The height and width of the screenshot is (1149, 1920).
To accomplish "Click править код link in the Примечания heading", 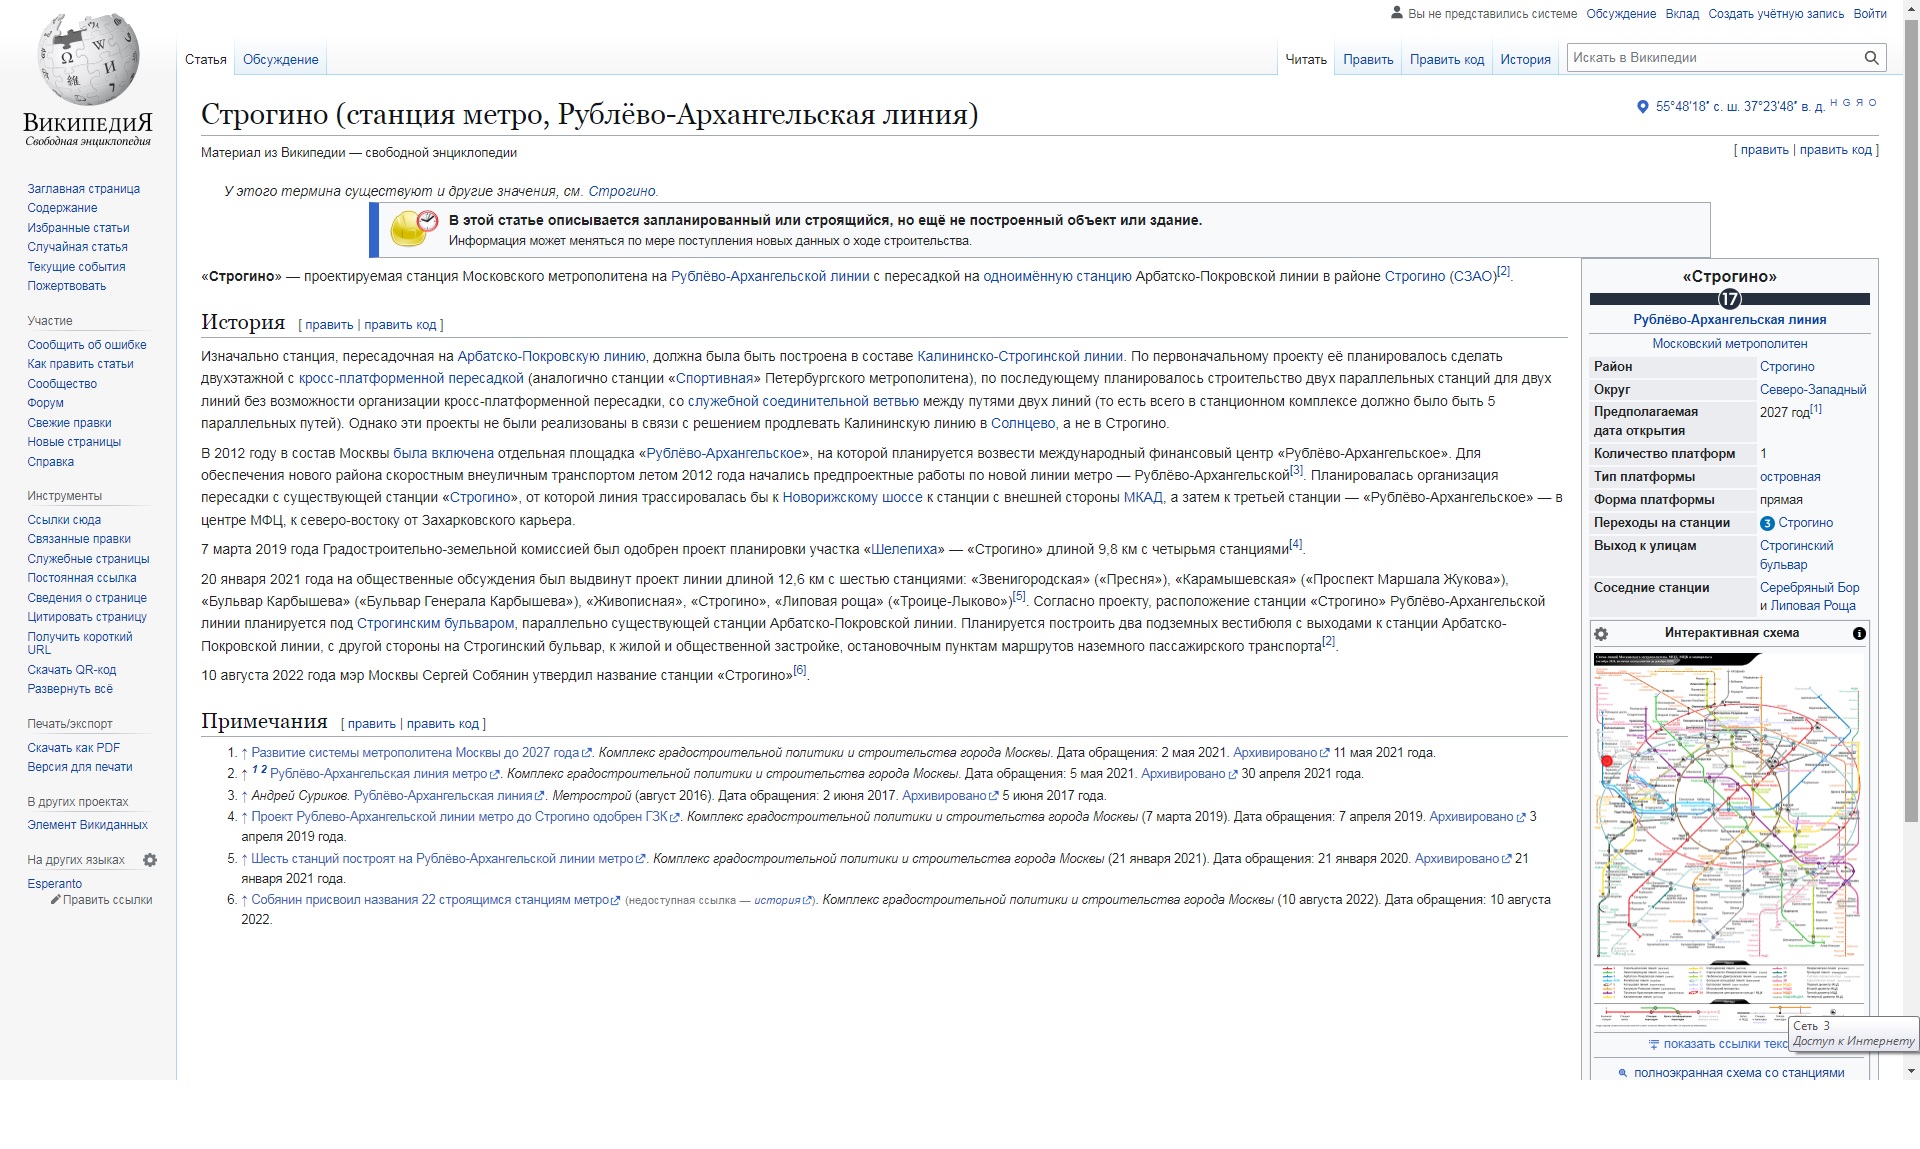I will coord(443,724).
